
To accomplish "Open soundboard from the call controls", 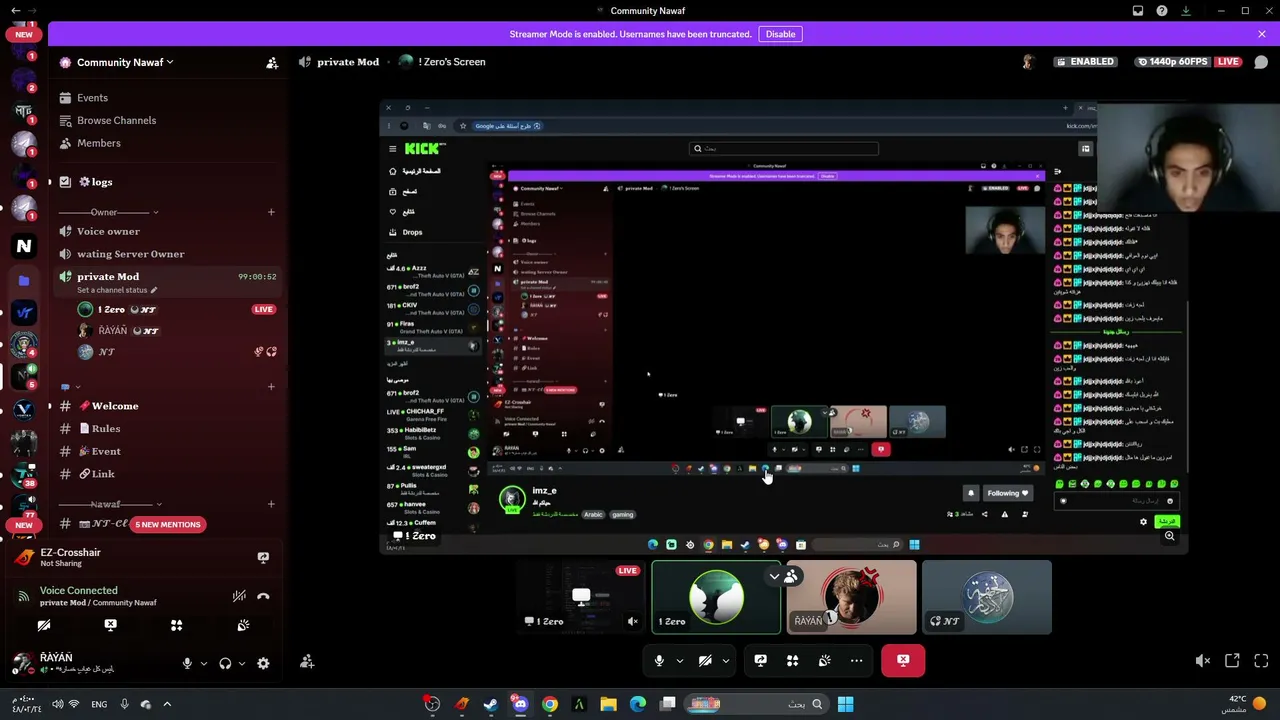I will [x=824, y=660].
